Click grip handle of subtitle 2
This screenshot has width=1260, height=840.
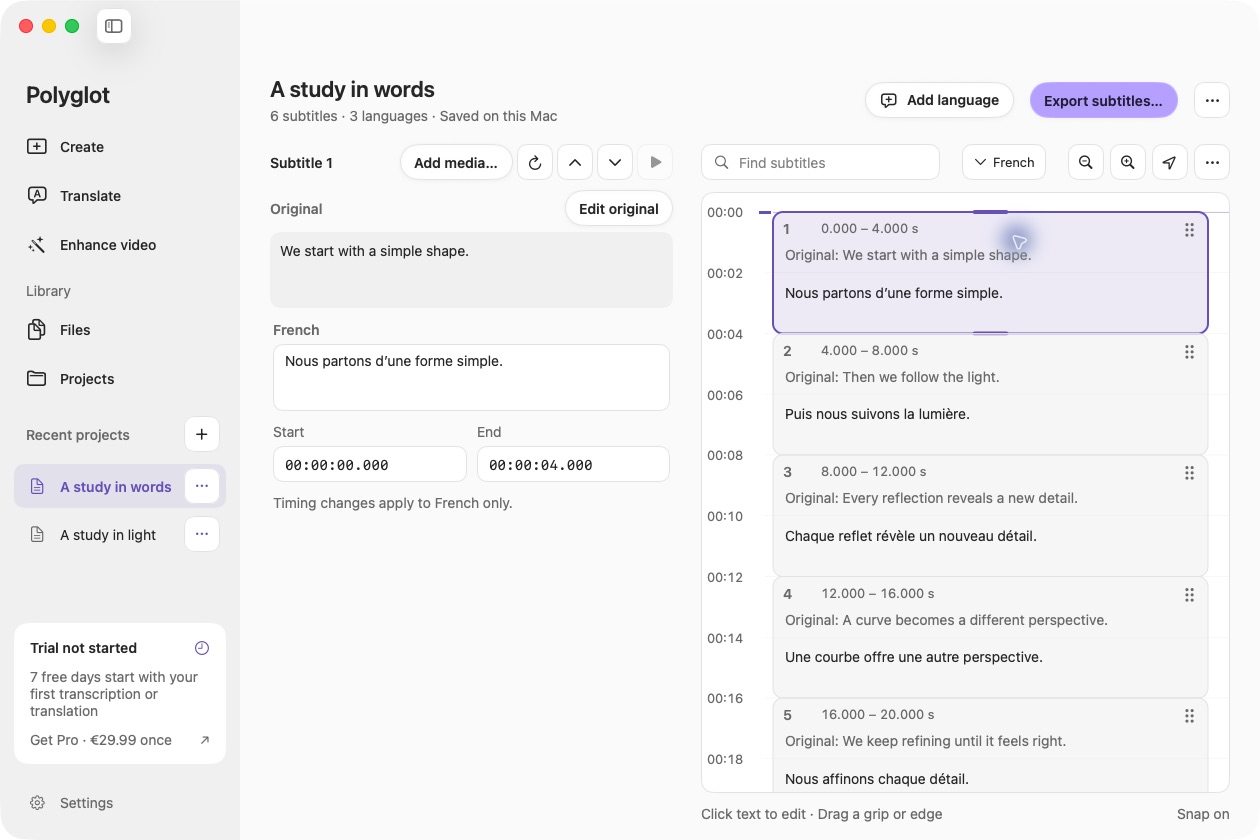click(x=1189, y=352)
